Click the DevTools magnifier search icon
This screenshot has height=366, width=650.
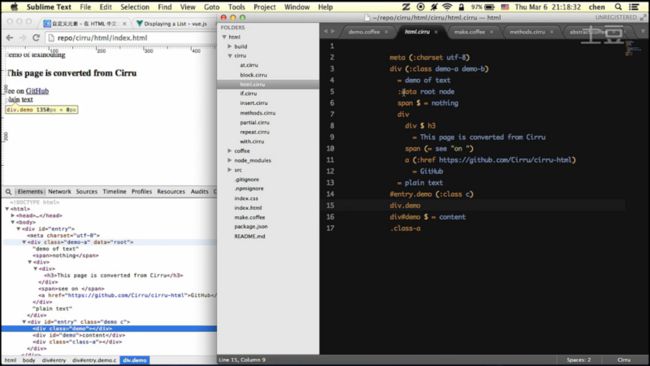click(x=8, y=191)
